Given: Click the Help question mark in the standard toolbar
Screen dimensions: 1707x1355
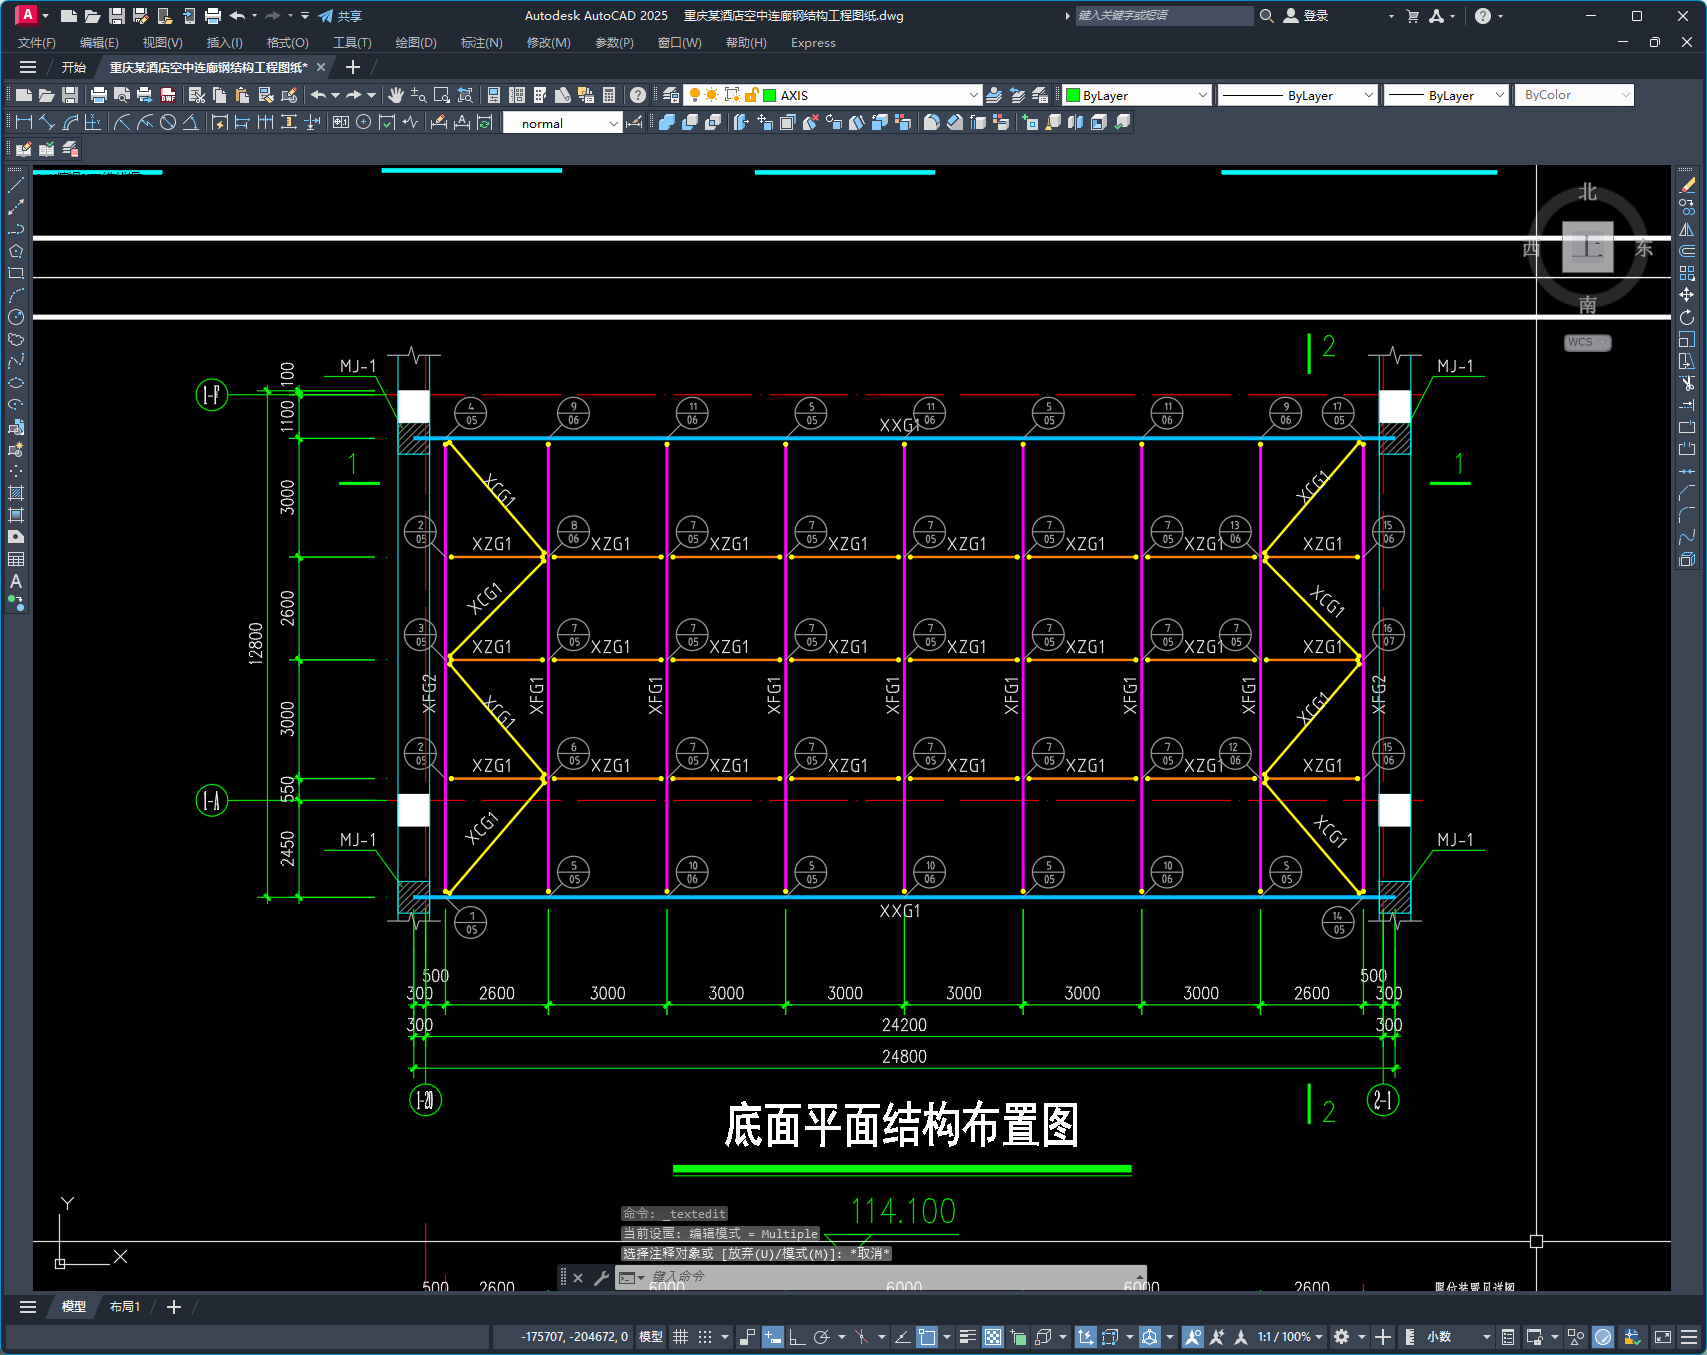Looking at the screenshot, I should tap(638, 95).
